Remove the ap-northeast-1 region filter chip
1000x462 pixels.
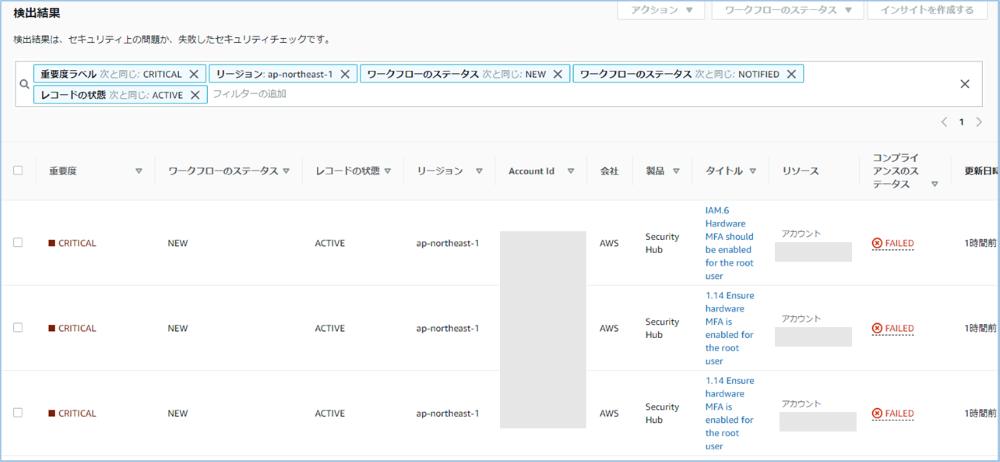click(x=345, y=74)
